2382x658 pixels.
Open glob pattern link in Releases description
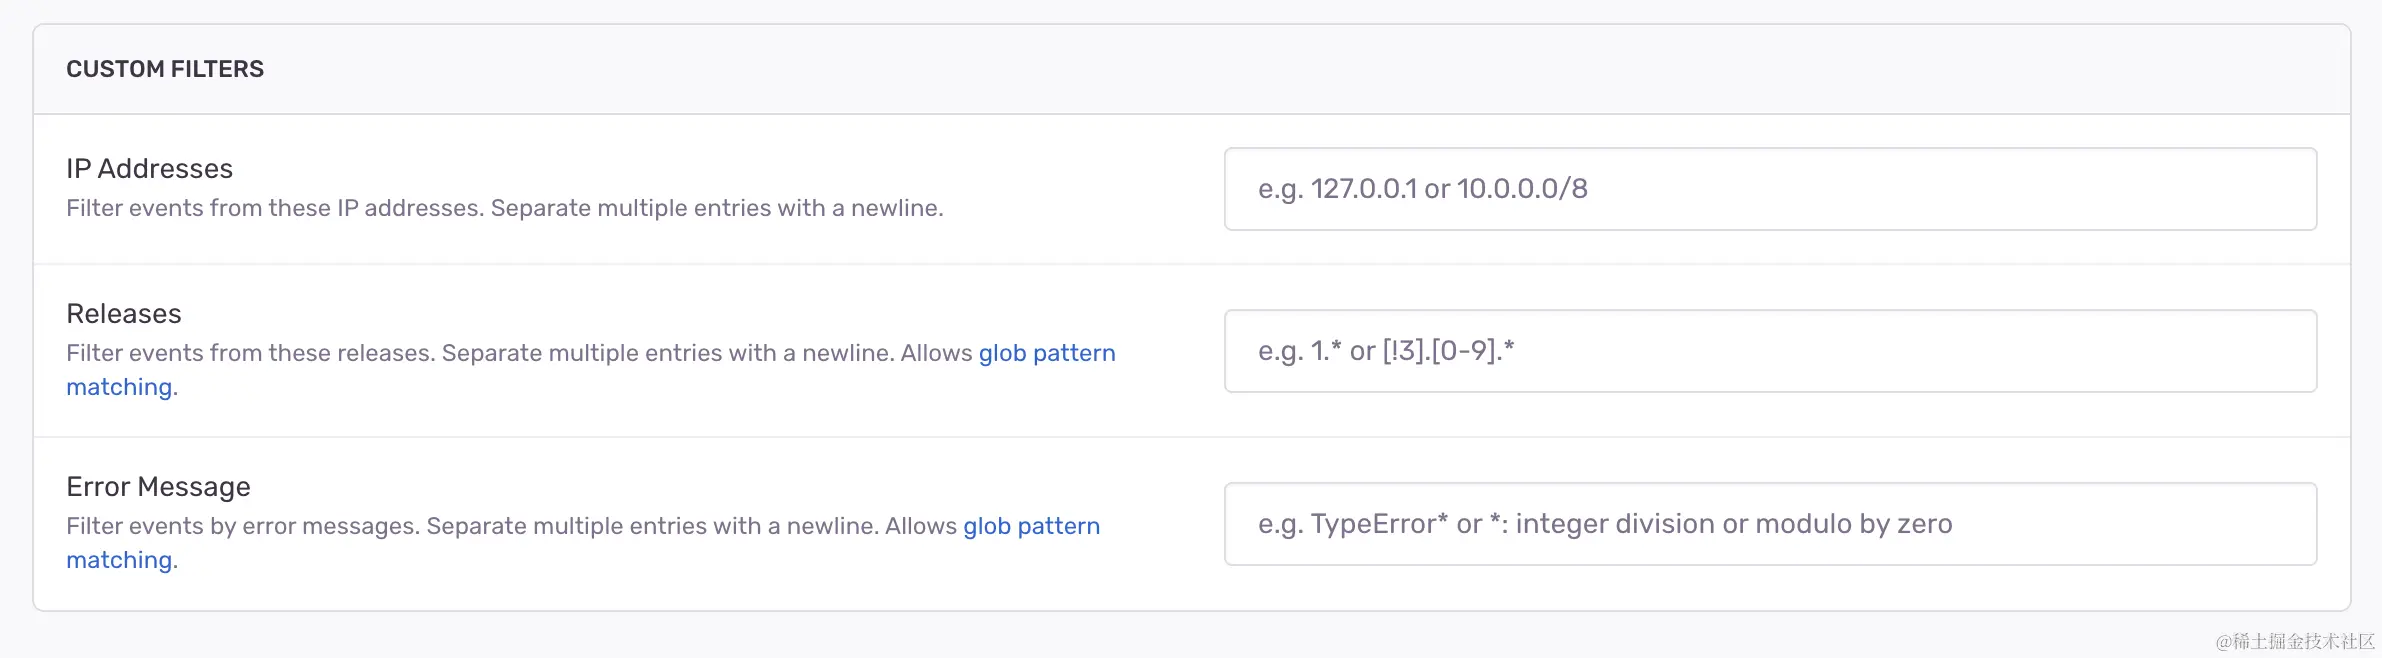[x=1046, y=353]
